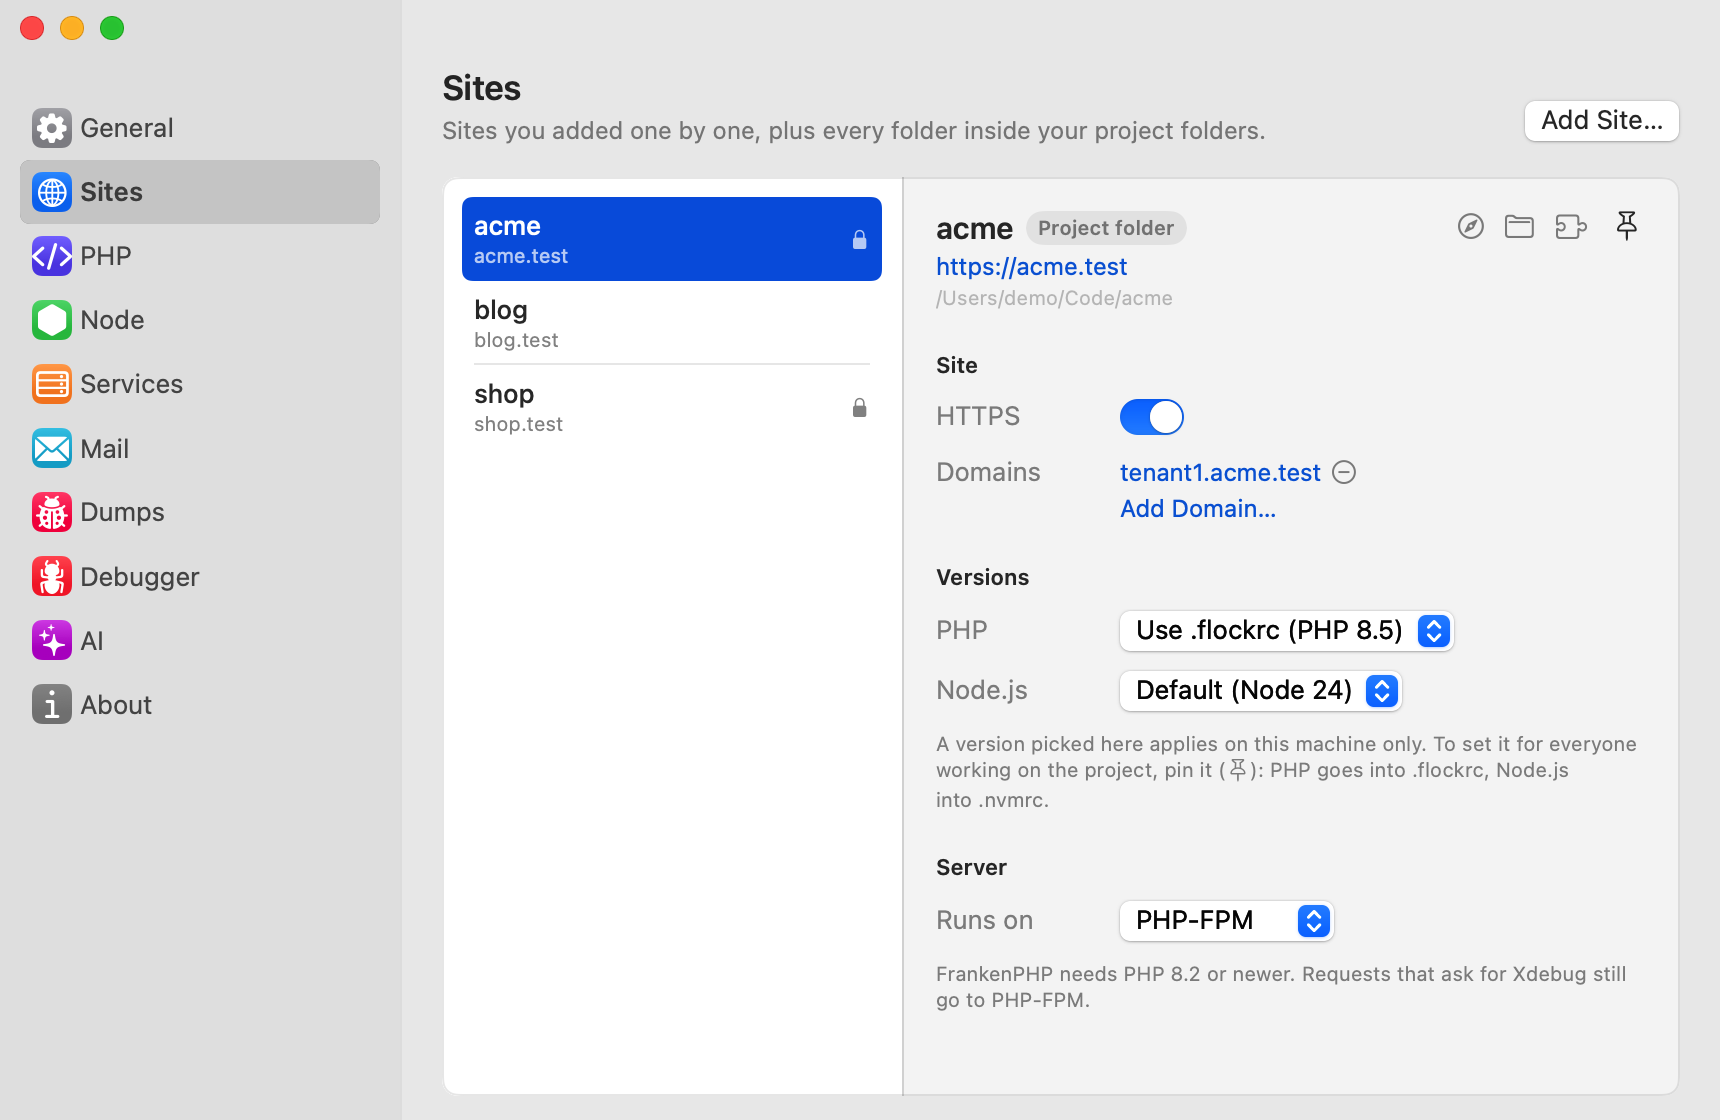The width and height of the screenshot is (1720, 1120).
Task: Open the Debugger section label
Action: tap(140, 577)
